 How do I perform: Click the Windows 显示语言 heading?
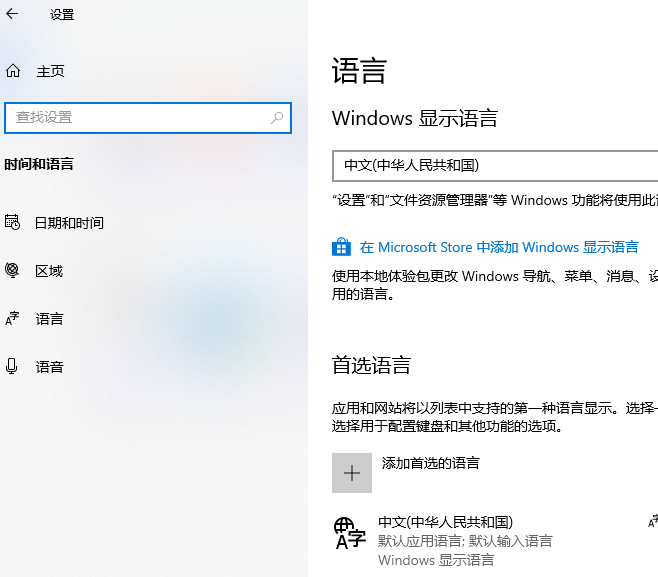coord(415,118)
